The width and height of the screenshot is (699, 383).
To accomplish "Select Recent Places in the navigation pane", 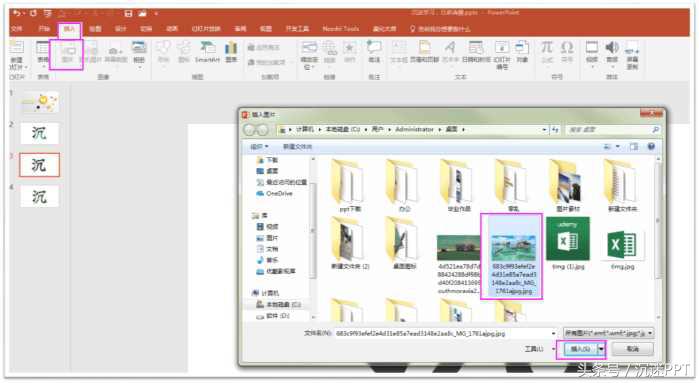I will click(282, 182).
